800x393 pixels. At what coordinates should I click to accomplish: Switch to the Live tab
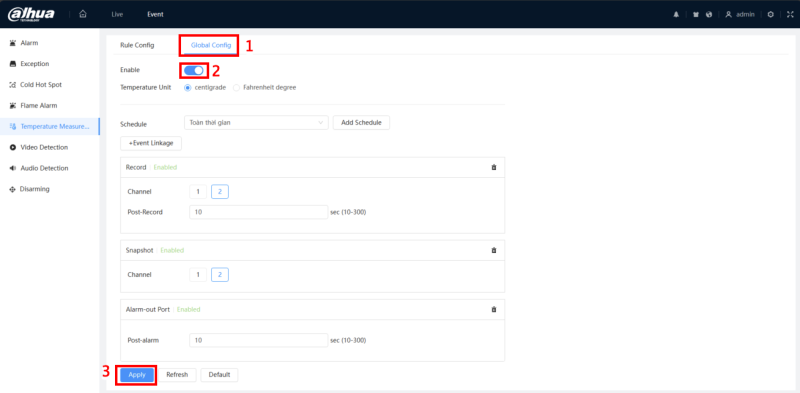117,14
